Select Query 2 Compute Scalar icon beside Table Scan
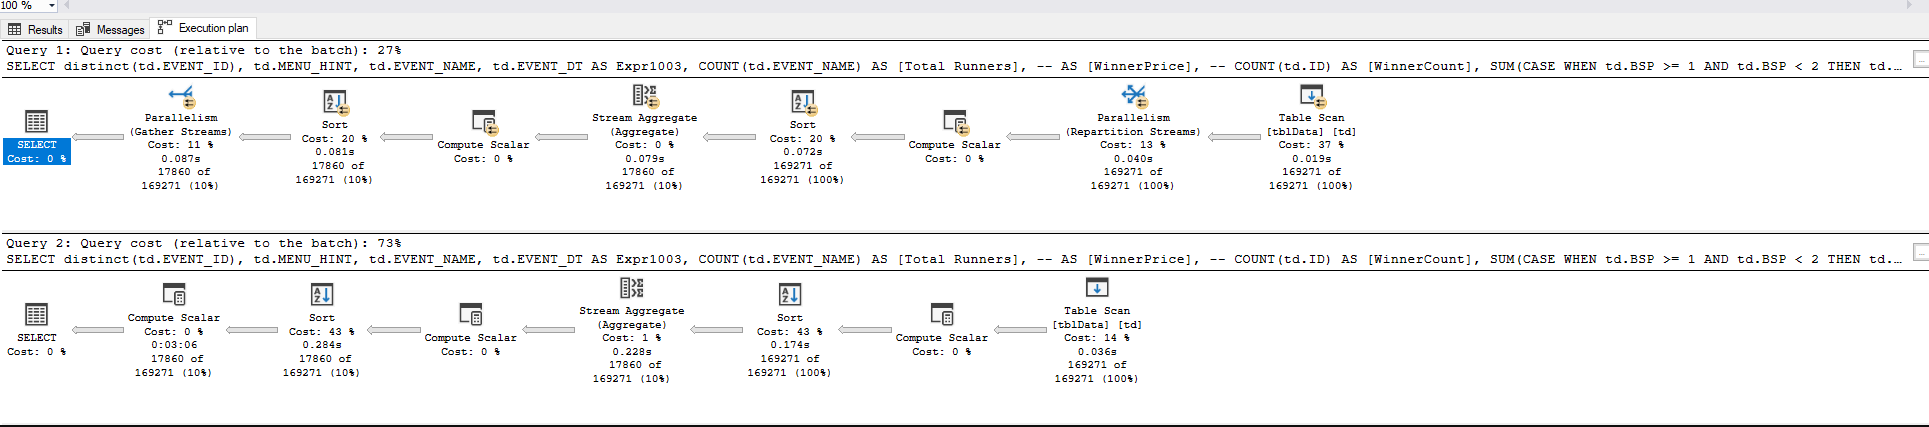The image size is (1929, 427). [x=942, y=315]
